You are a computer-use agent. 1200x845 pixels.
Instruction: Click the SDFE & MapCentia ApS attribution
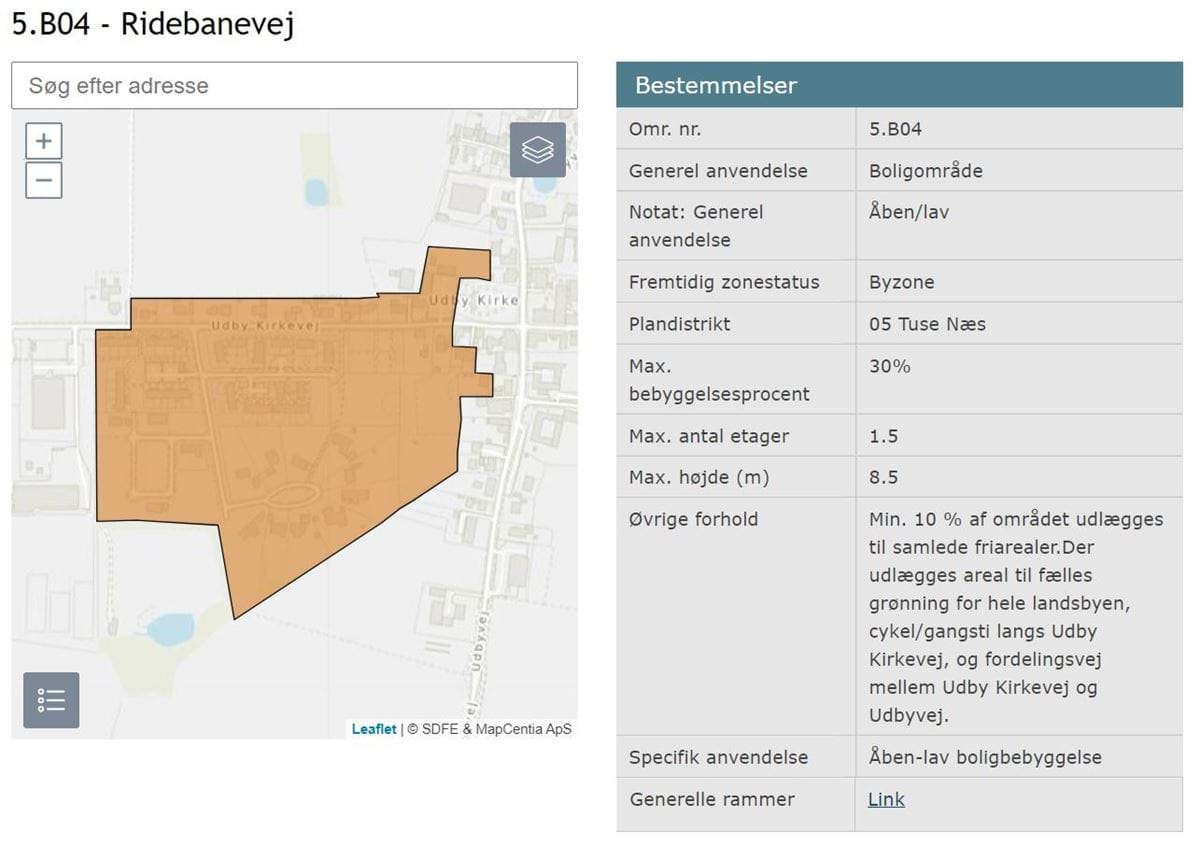[489, 729]
